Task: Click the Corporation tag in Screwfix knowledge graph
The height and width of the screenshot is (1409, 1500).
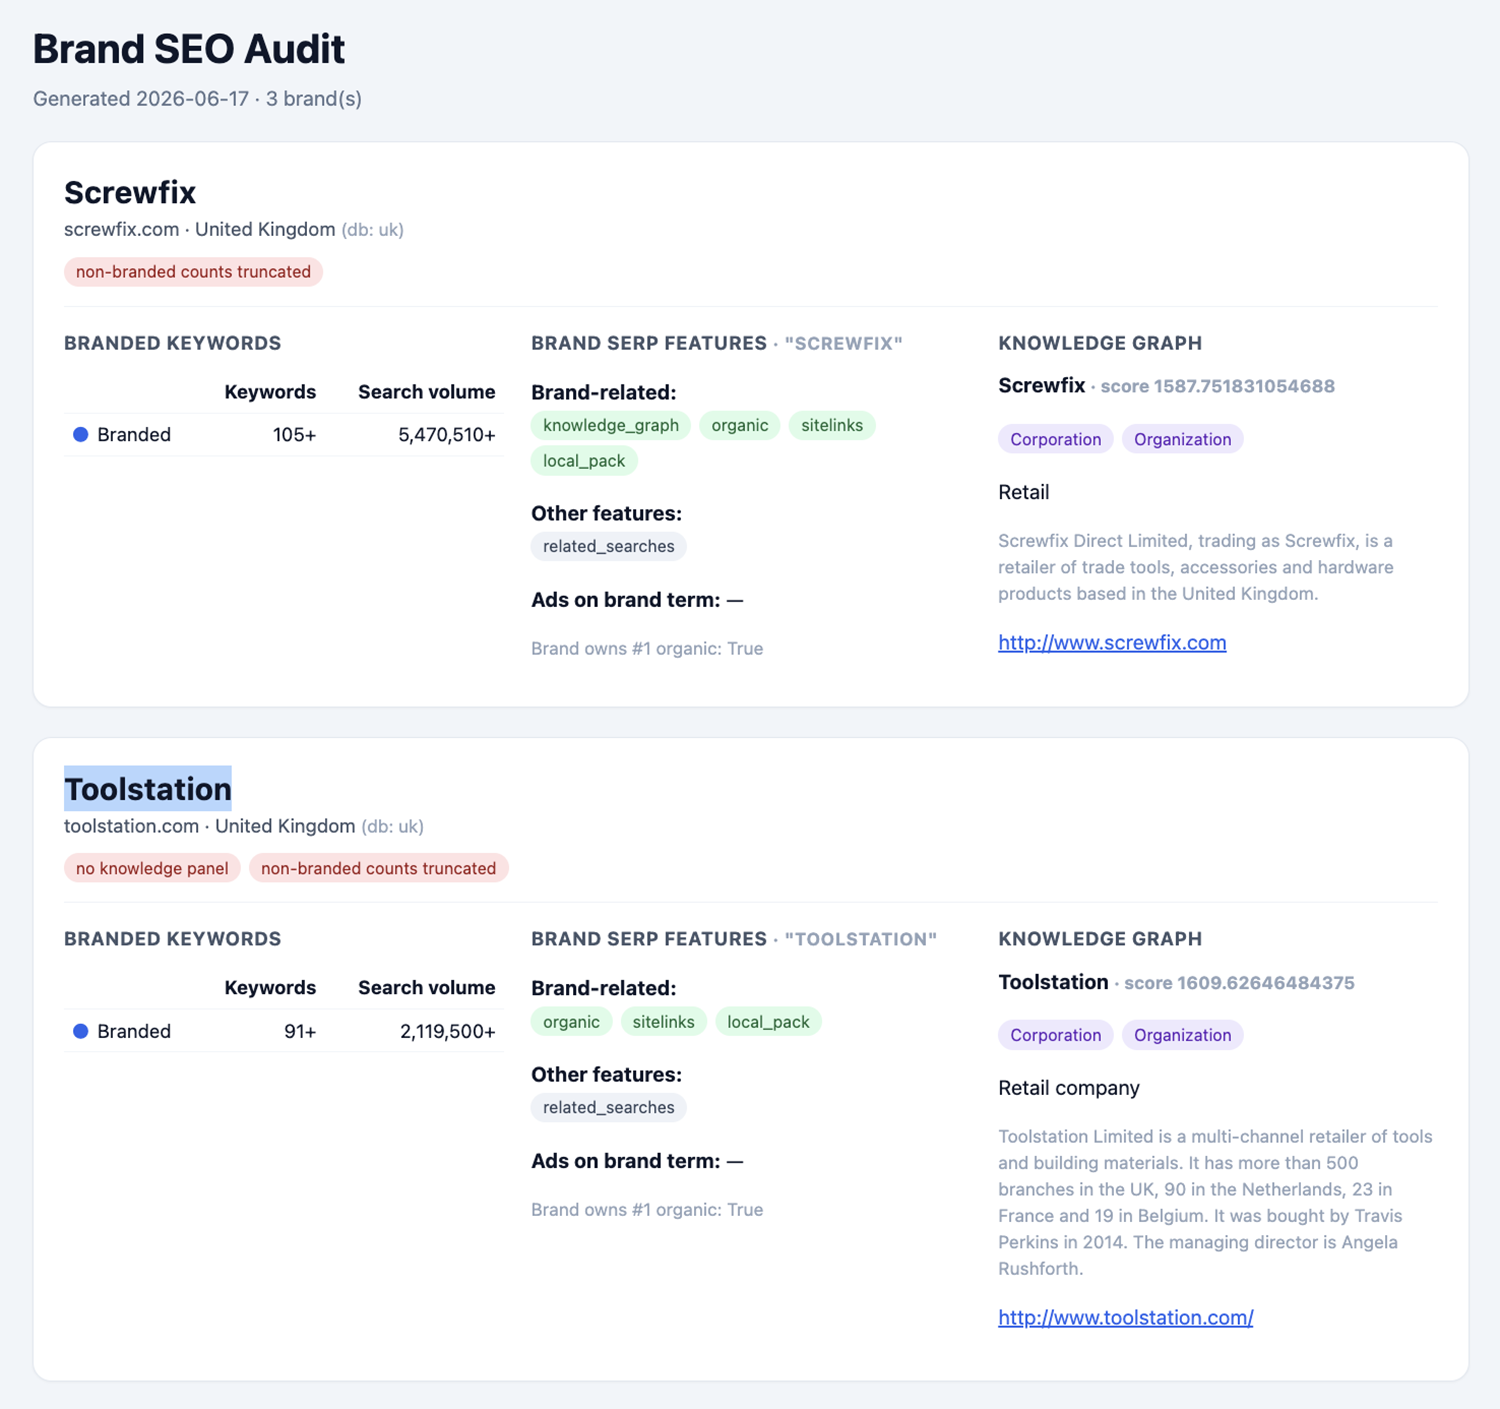Action: pos(1056,439)
